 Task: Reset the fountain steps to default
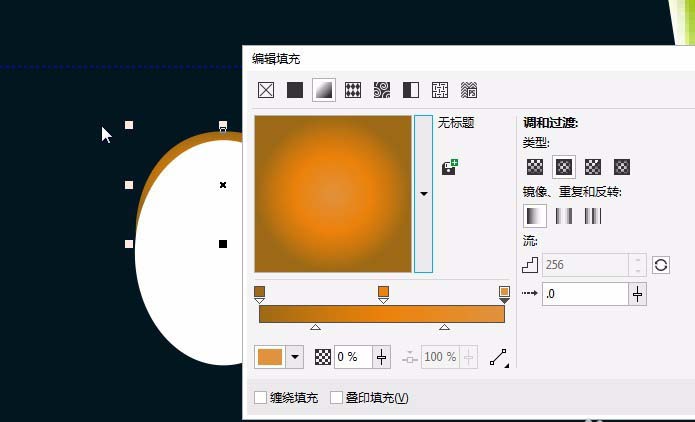661,265
